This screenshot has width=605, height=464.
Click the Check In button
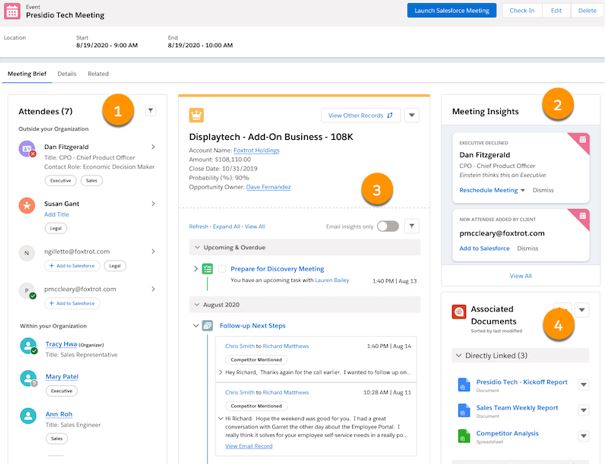[522, 10]
